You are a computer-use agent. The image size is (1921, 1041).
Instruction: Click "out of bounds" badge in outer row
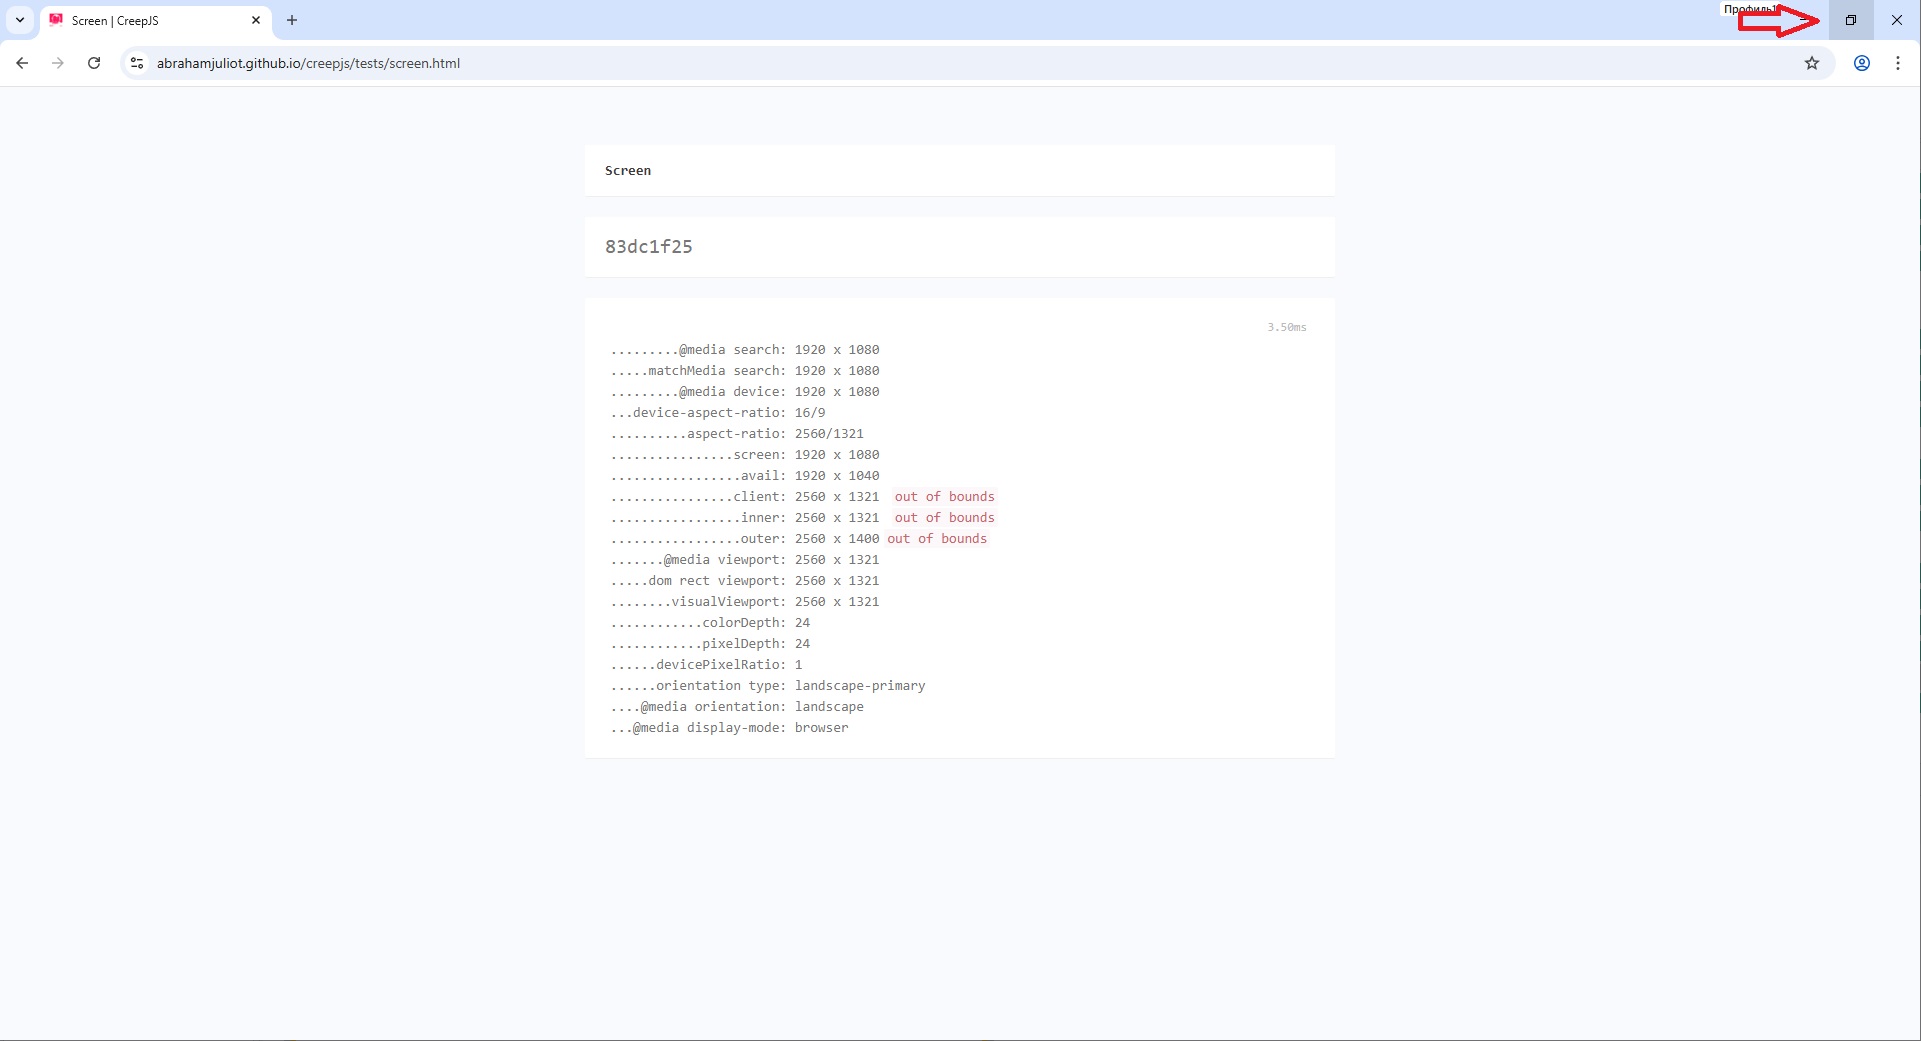point(937,539)
